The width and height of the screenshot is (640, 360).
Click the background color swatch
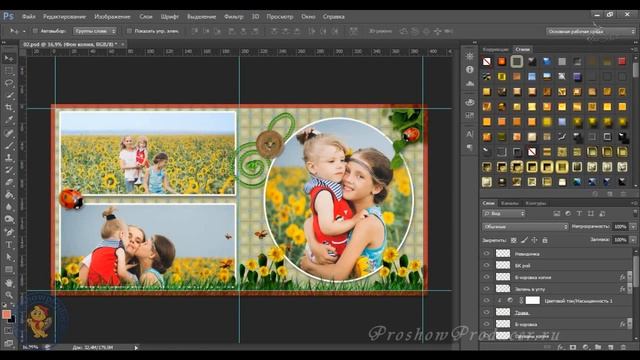click(x=12, y=320)
